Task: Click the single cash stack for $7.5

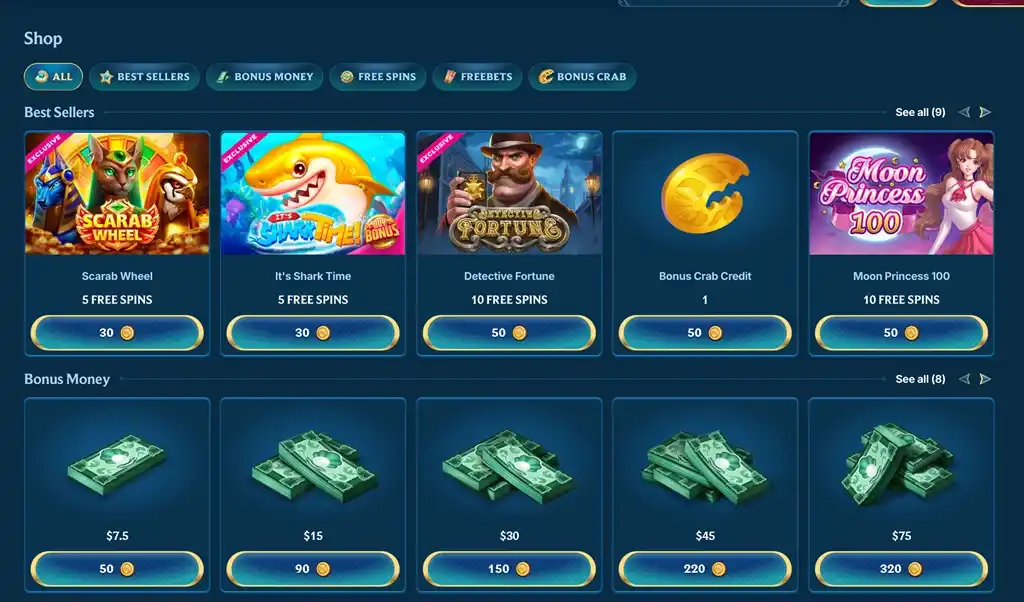Action: pos(117,465)
